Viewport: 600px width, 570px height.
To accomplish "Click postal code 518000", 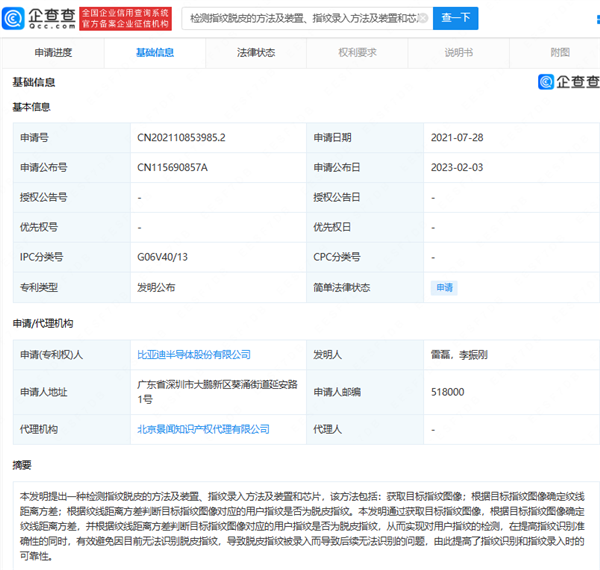I will pos(447,392).
